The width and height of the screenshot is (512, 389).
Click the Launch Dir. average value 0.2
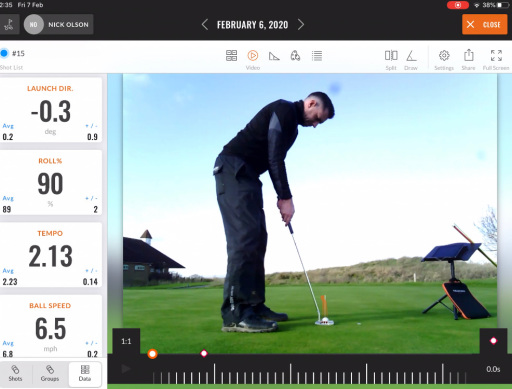8,137
